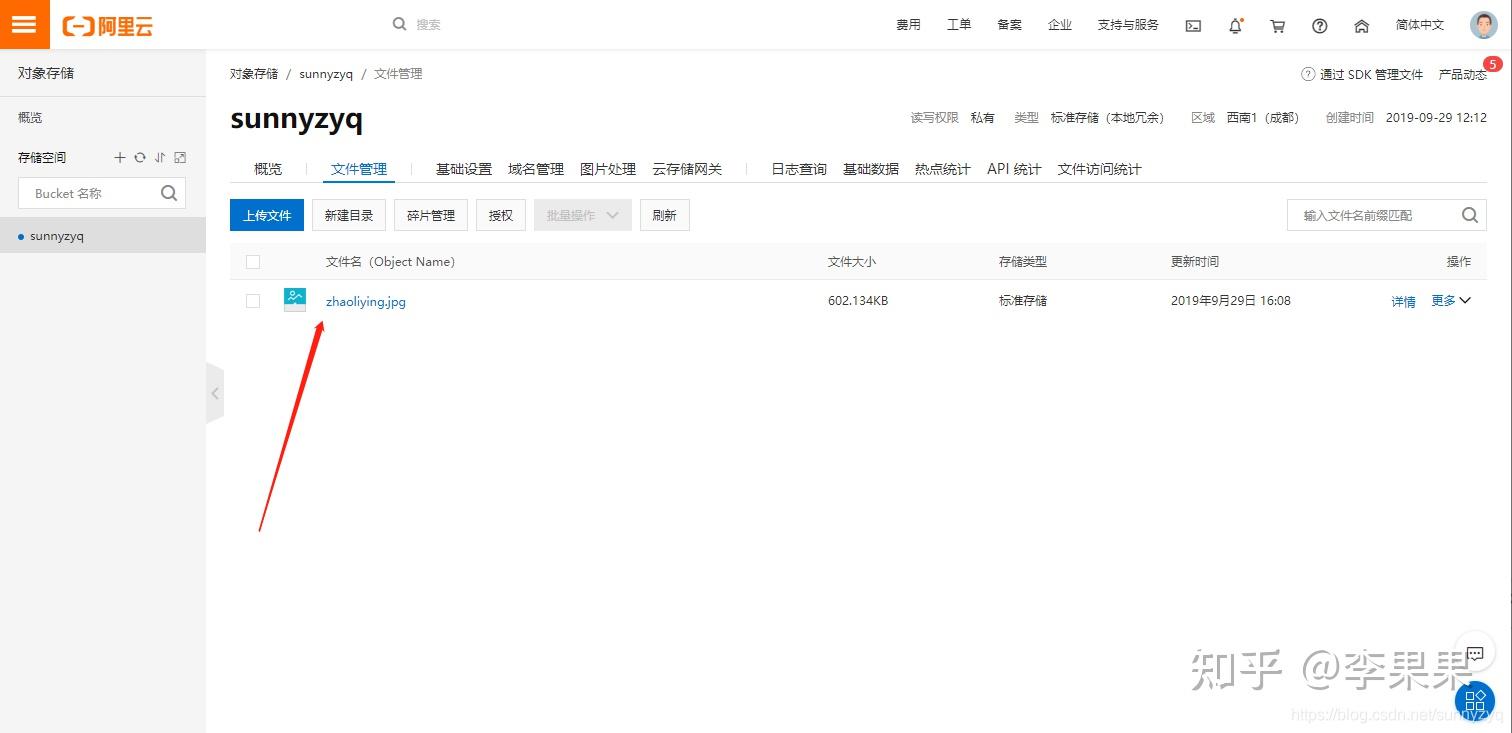This screenshot has height=733, width=1512.
Task: Switch to the 文件管理 tab
Action: point(359,169)
